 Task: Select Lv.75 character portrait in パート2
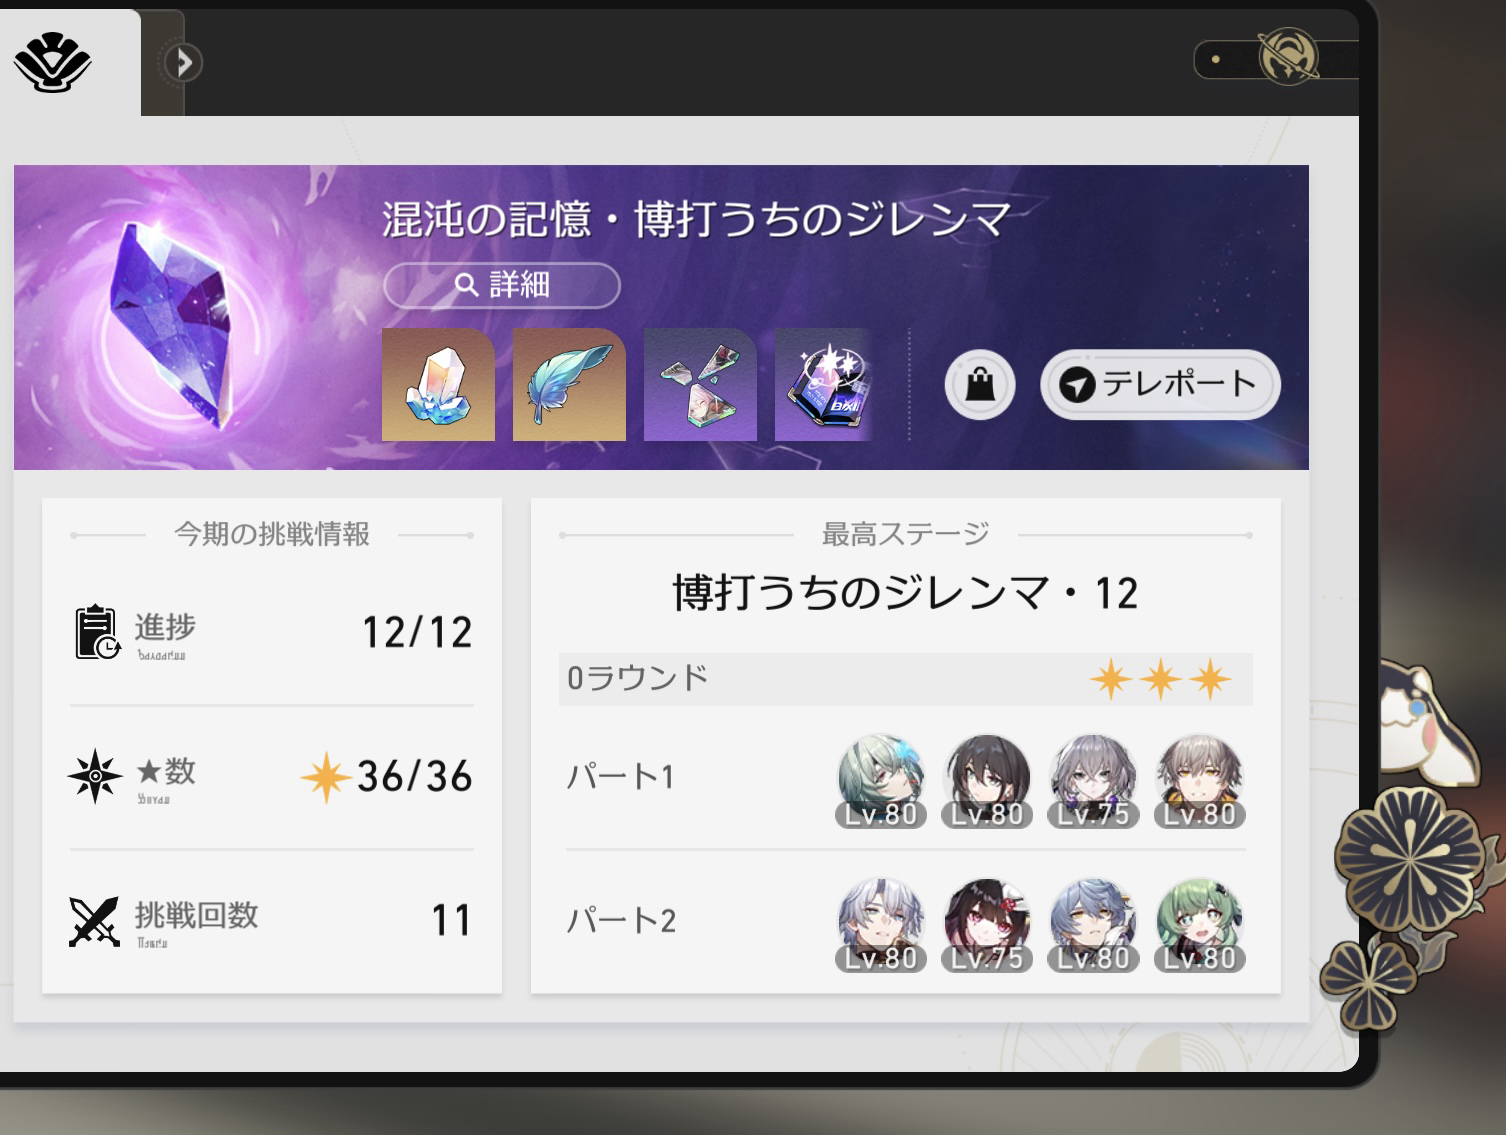pyautogui.click(x=987, y=925)
